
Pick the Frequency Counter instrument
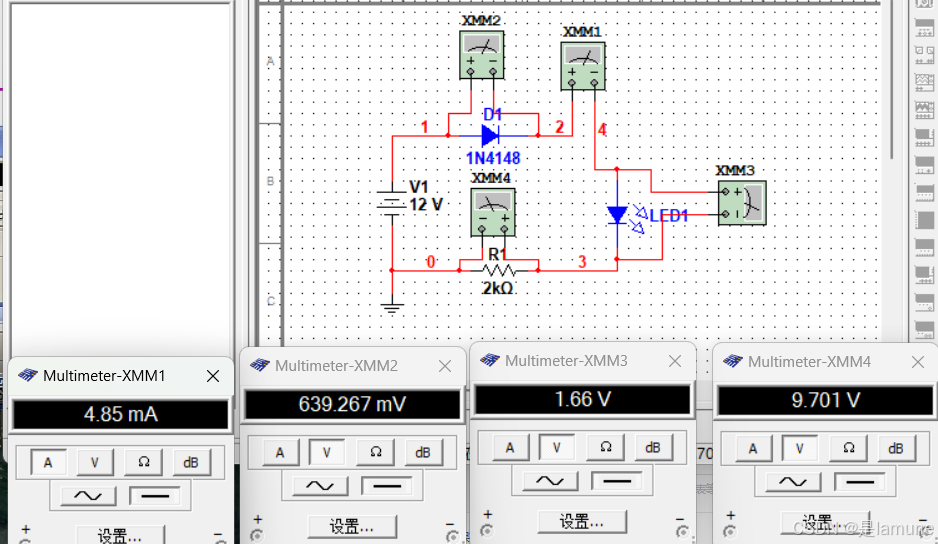924,165
